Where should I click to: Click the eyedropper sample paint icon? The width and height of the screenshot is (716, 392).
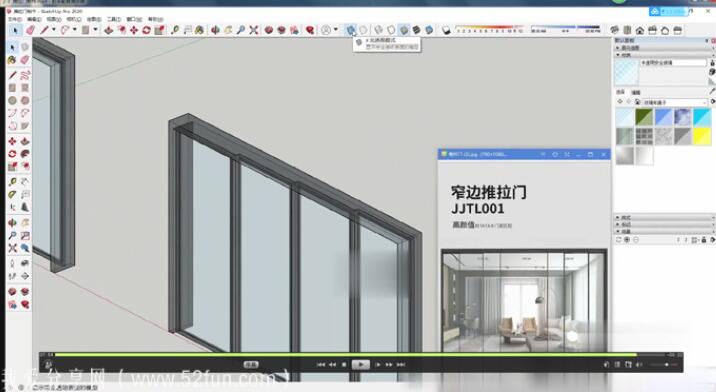[x=712, y=91]
